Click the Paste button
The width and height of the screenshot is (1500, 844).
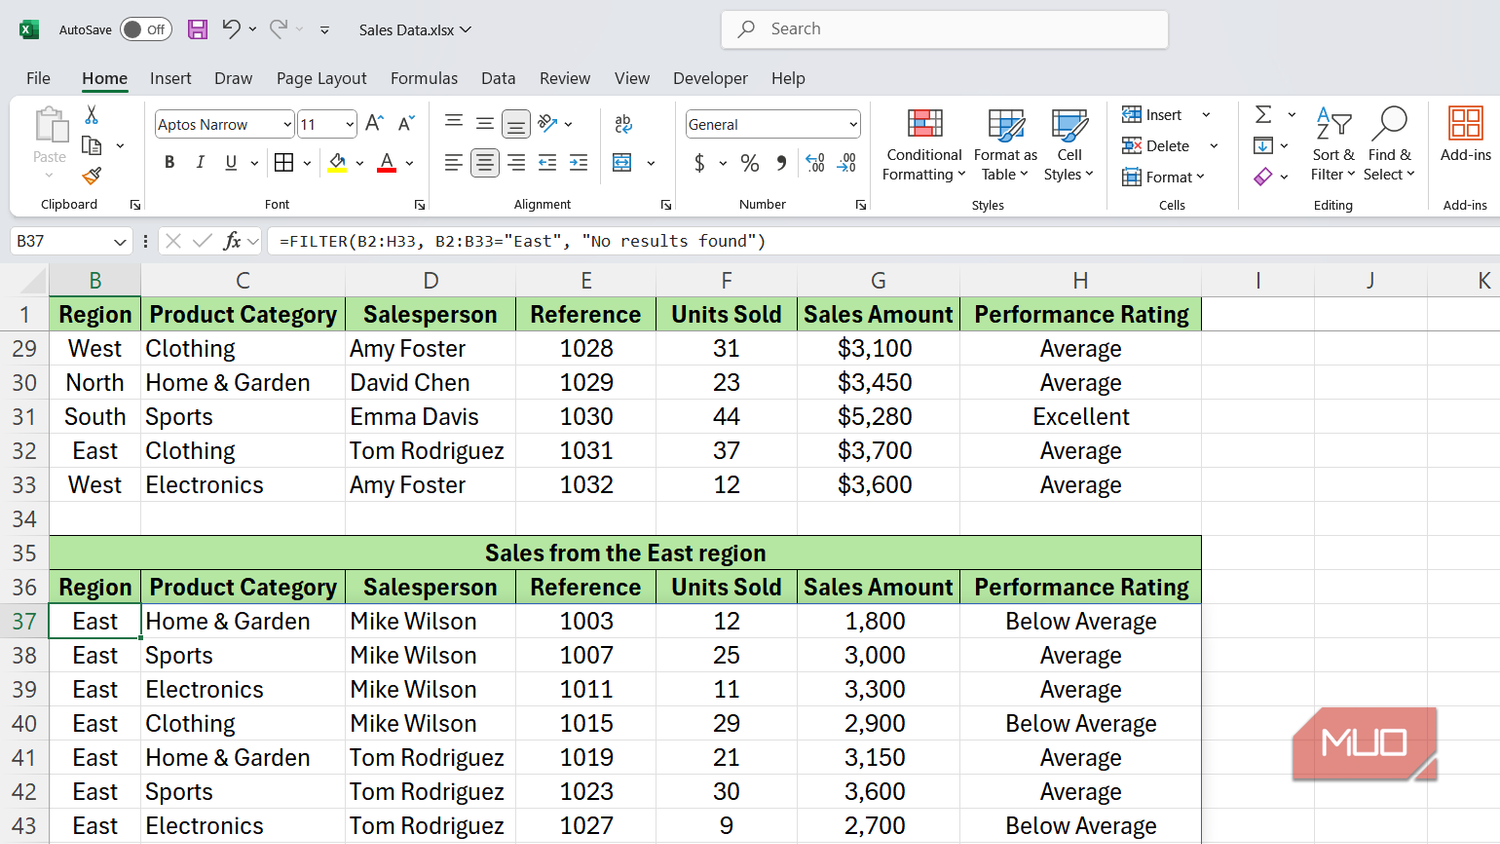click(49, 136)
